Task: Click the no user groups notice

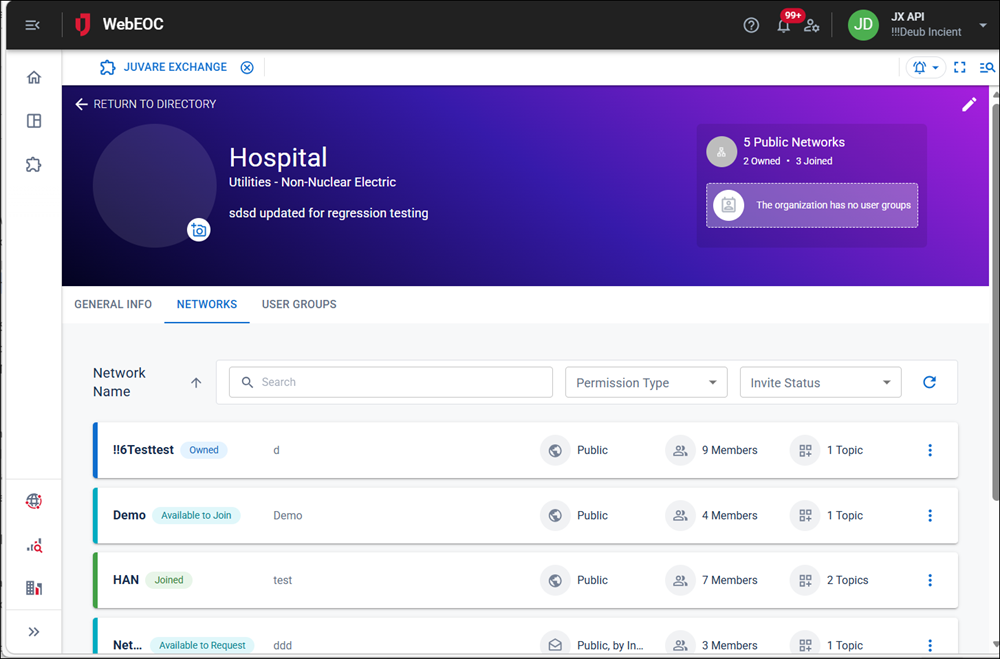Action: click(812, 205)
